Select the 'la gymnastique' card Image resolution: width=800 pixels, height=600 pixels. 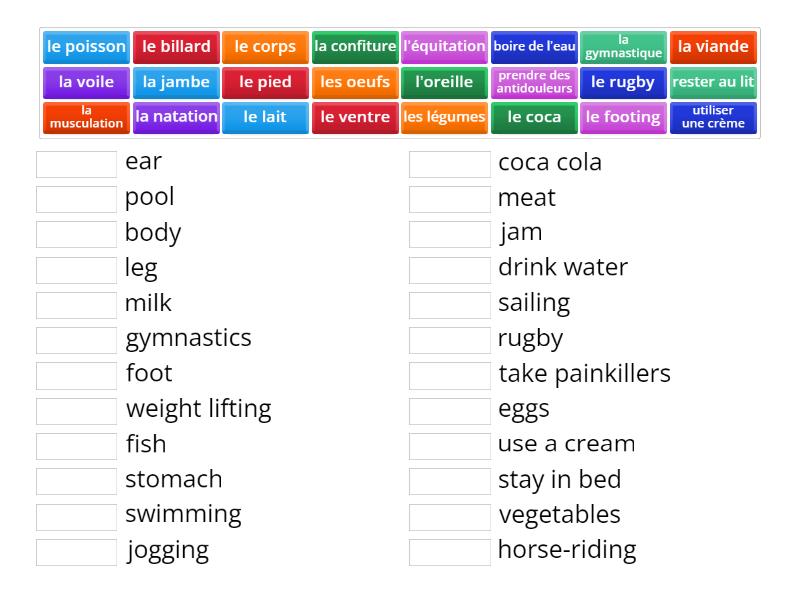(623, 46)
